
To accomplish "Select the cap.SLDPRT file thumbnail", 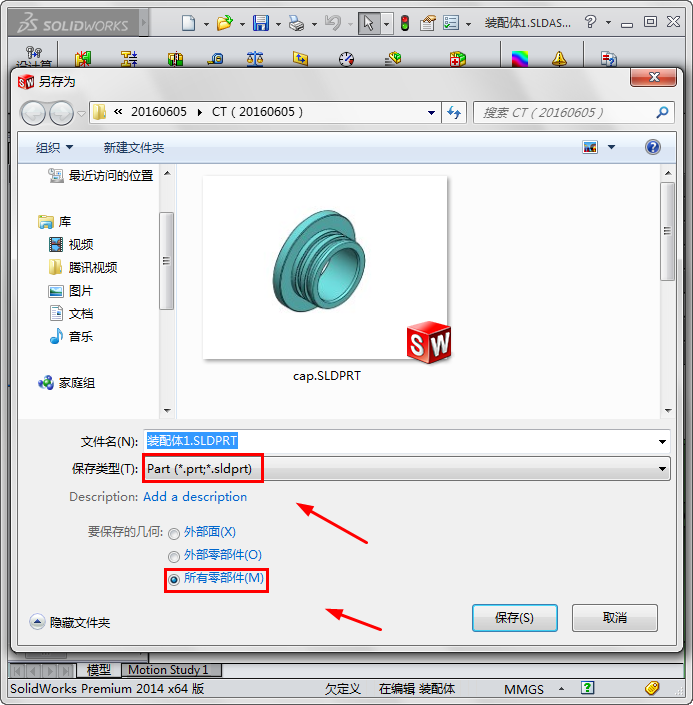I will (x=325, y=270).
